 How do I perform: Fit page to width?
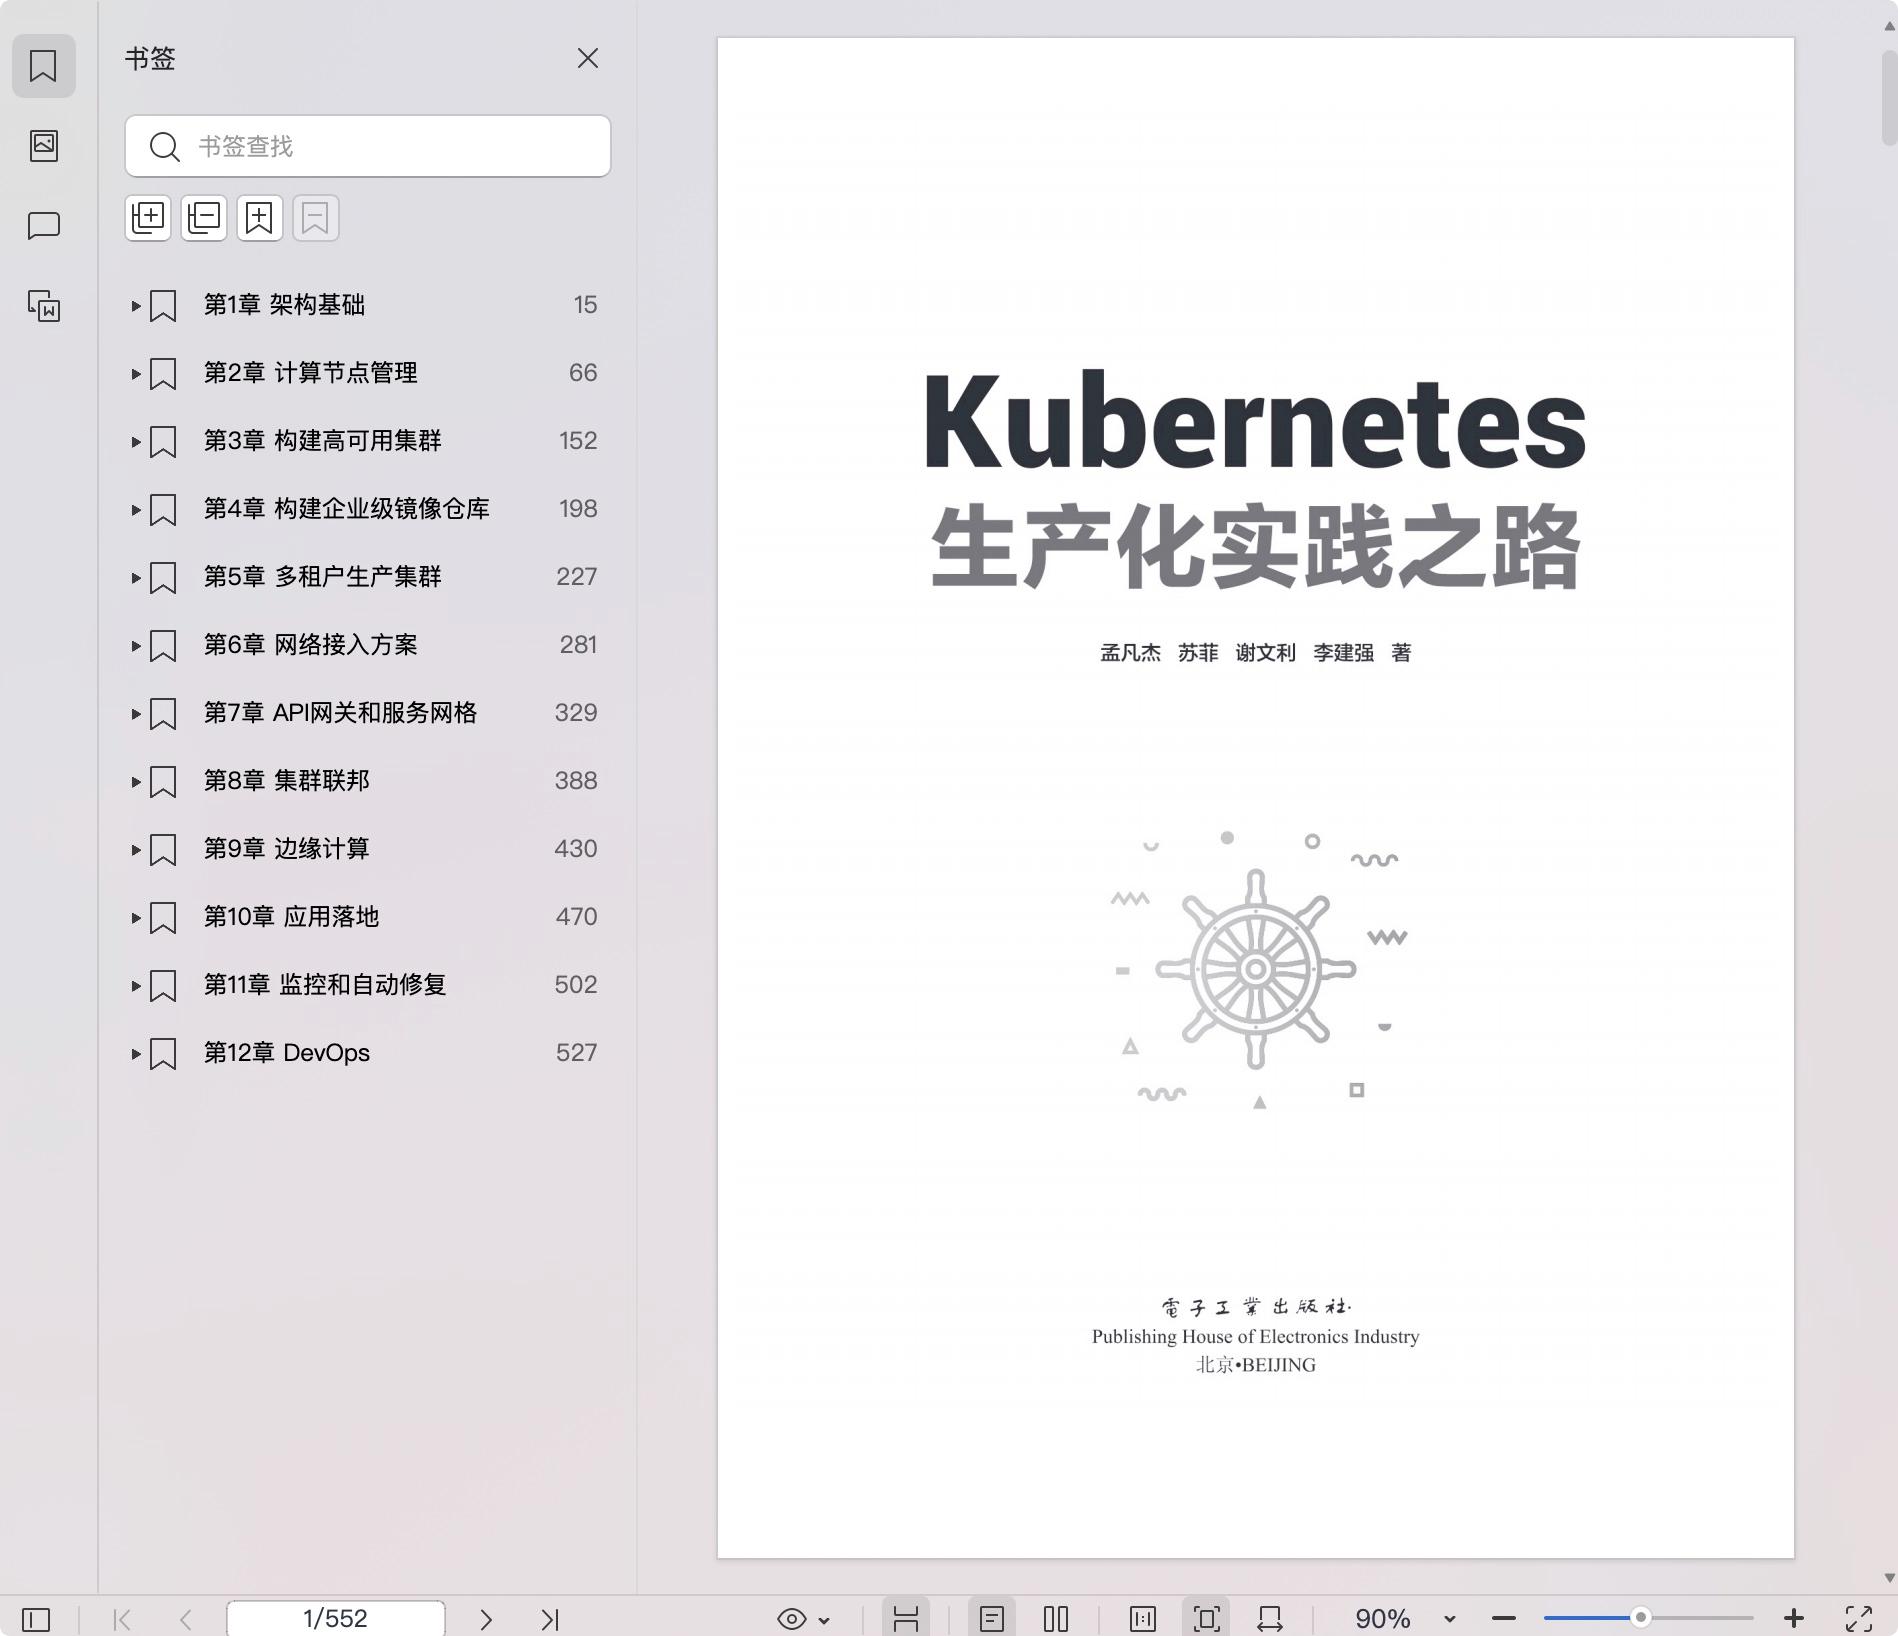(x=1270, y=1619)
